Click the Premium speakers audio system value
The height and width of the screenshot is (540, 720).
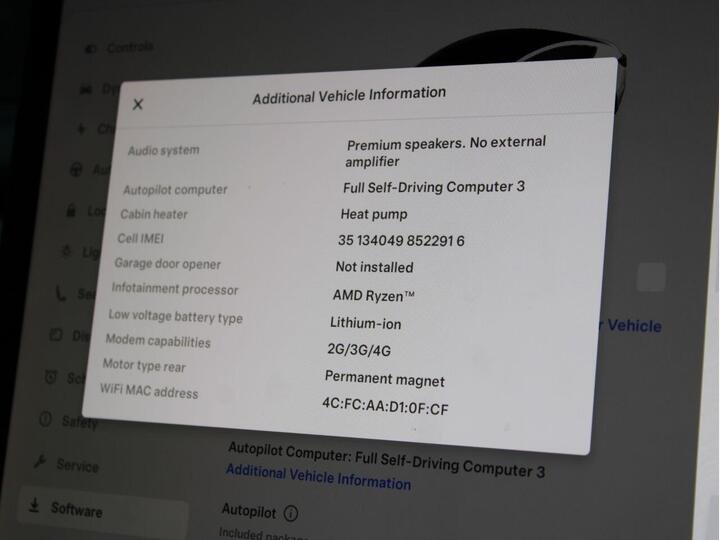[x=446, y=152]
